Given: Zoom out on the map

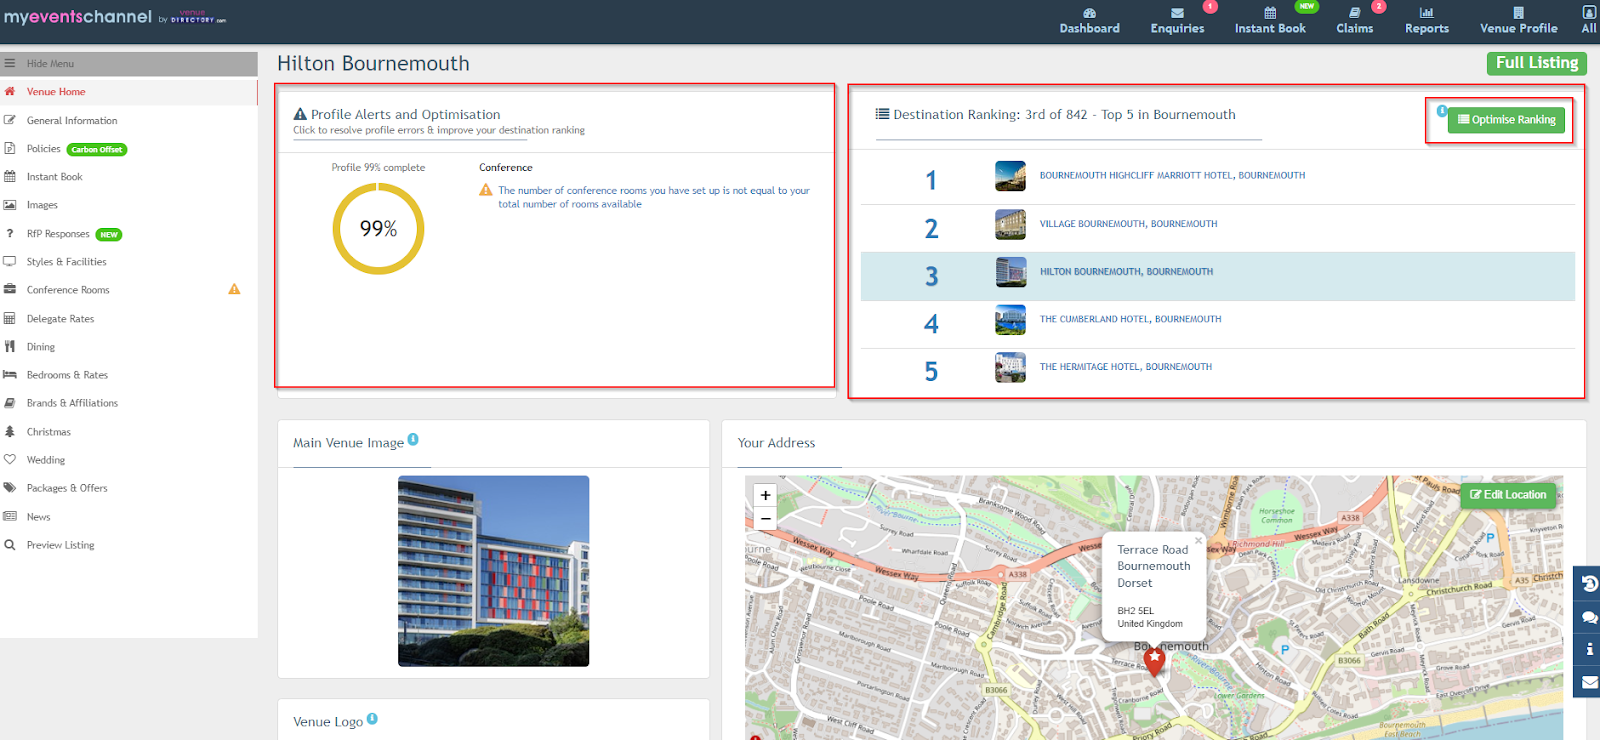Looking at the screenshot, I should pos(765,518).
